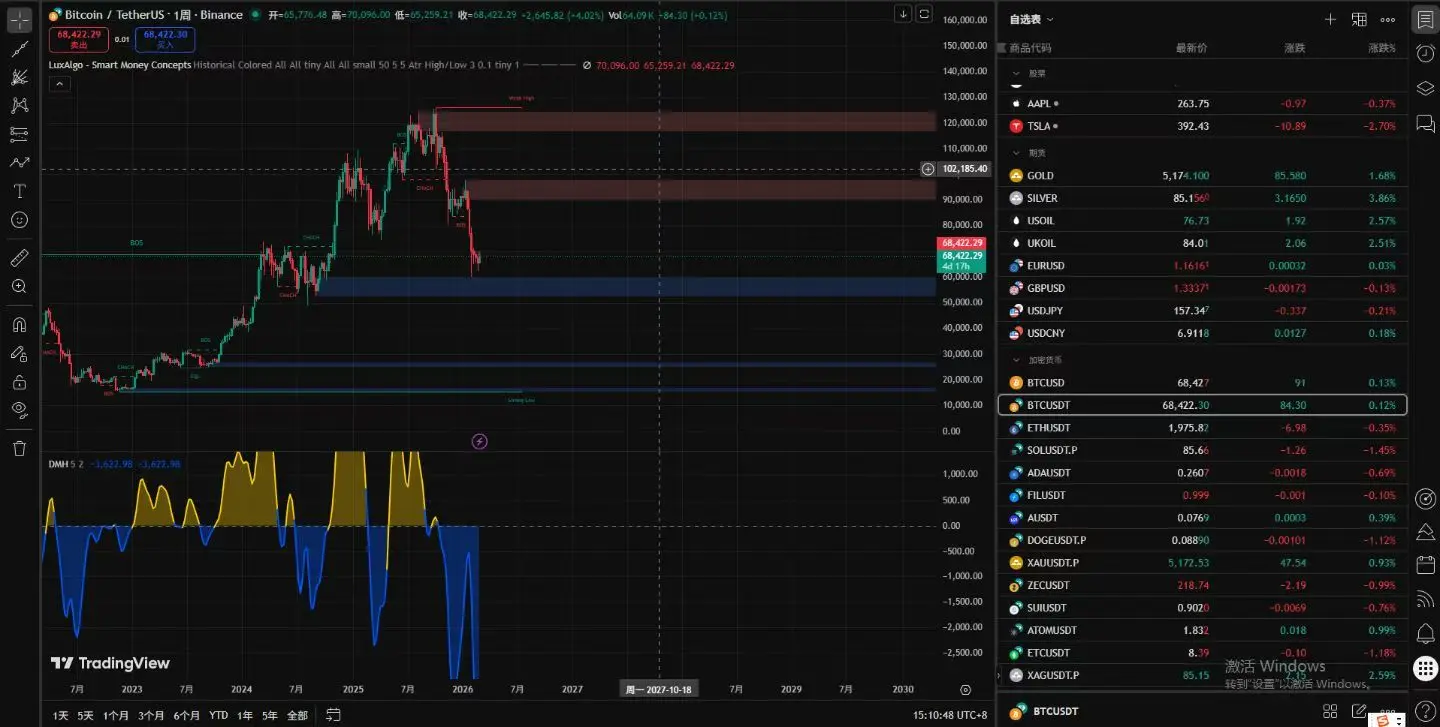Select AAPL in the watchlist

click(1203, 103)
